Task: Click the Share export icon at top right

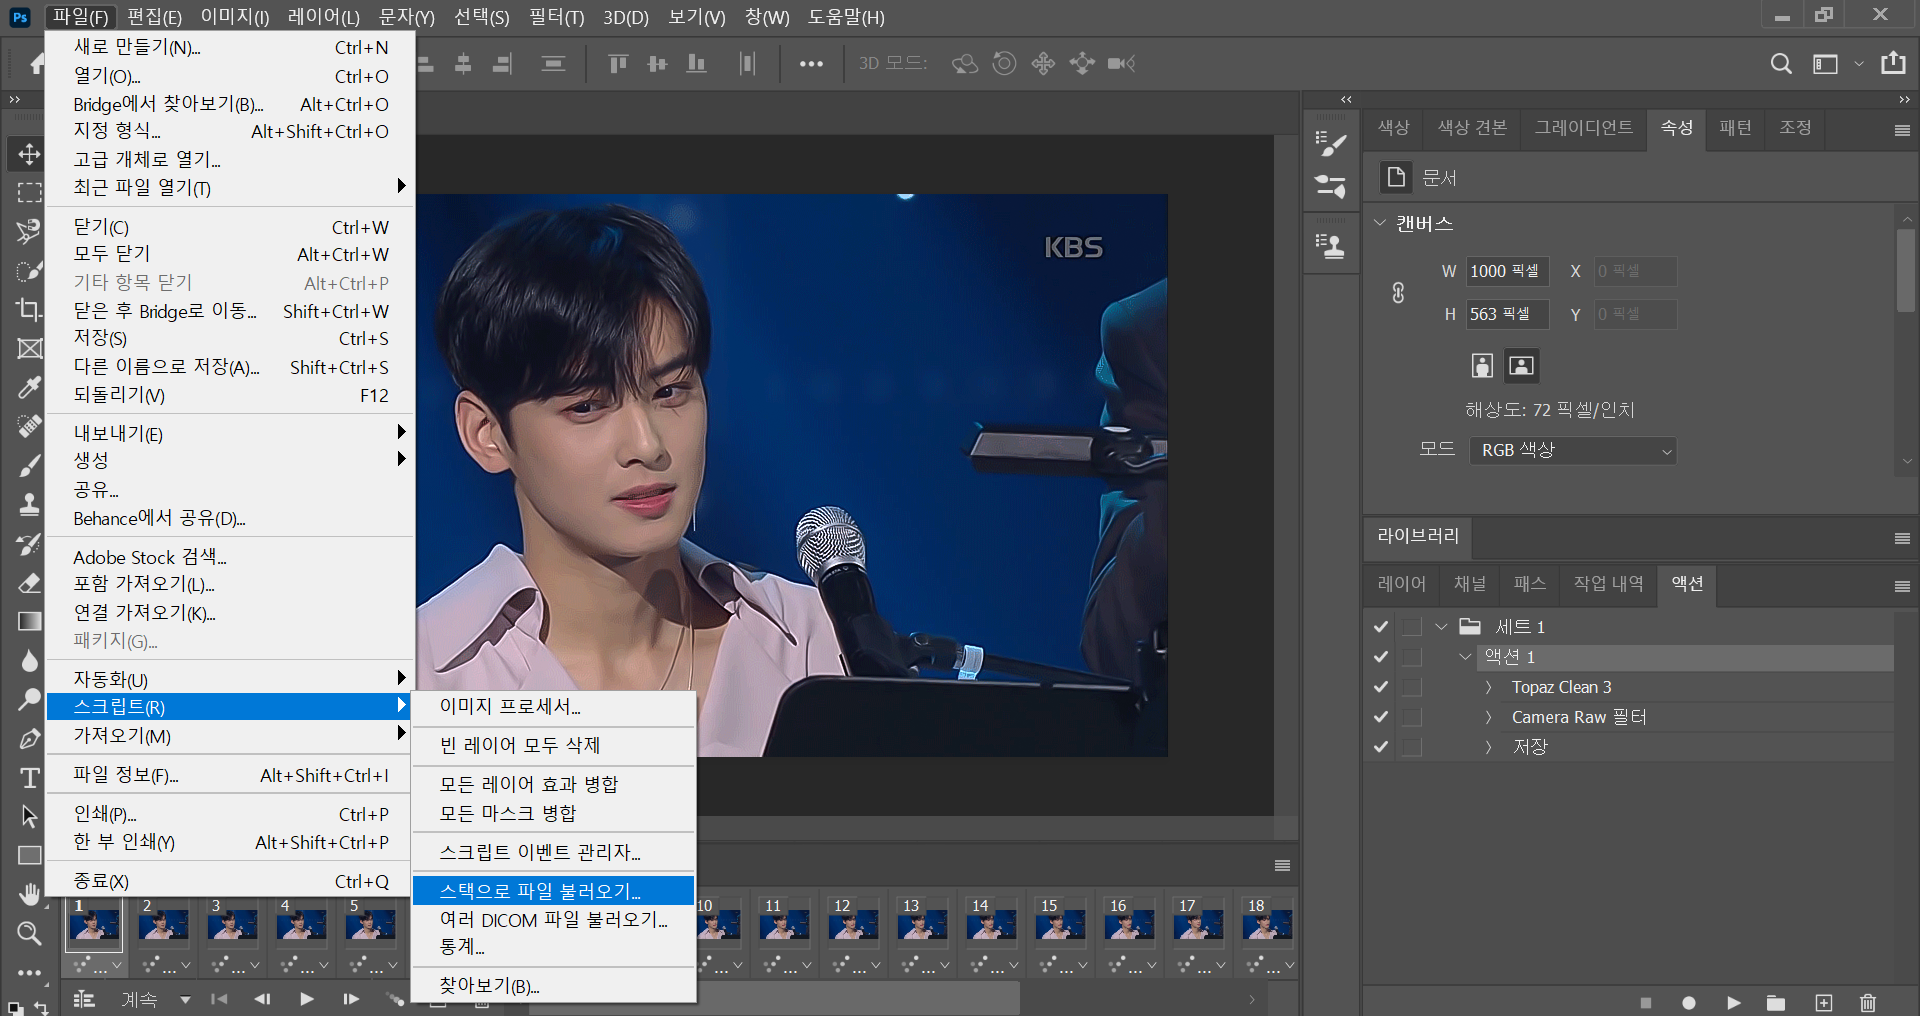Action: [x=1893, y=63]
